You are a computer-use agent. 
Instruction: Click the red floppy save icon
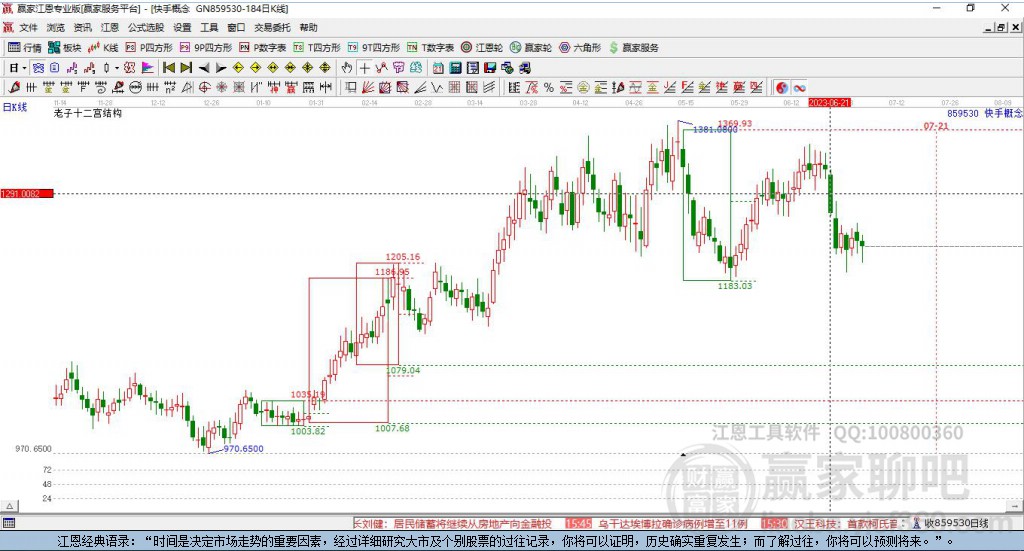490,67
